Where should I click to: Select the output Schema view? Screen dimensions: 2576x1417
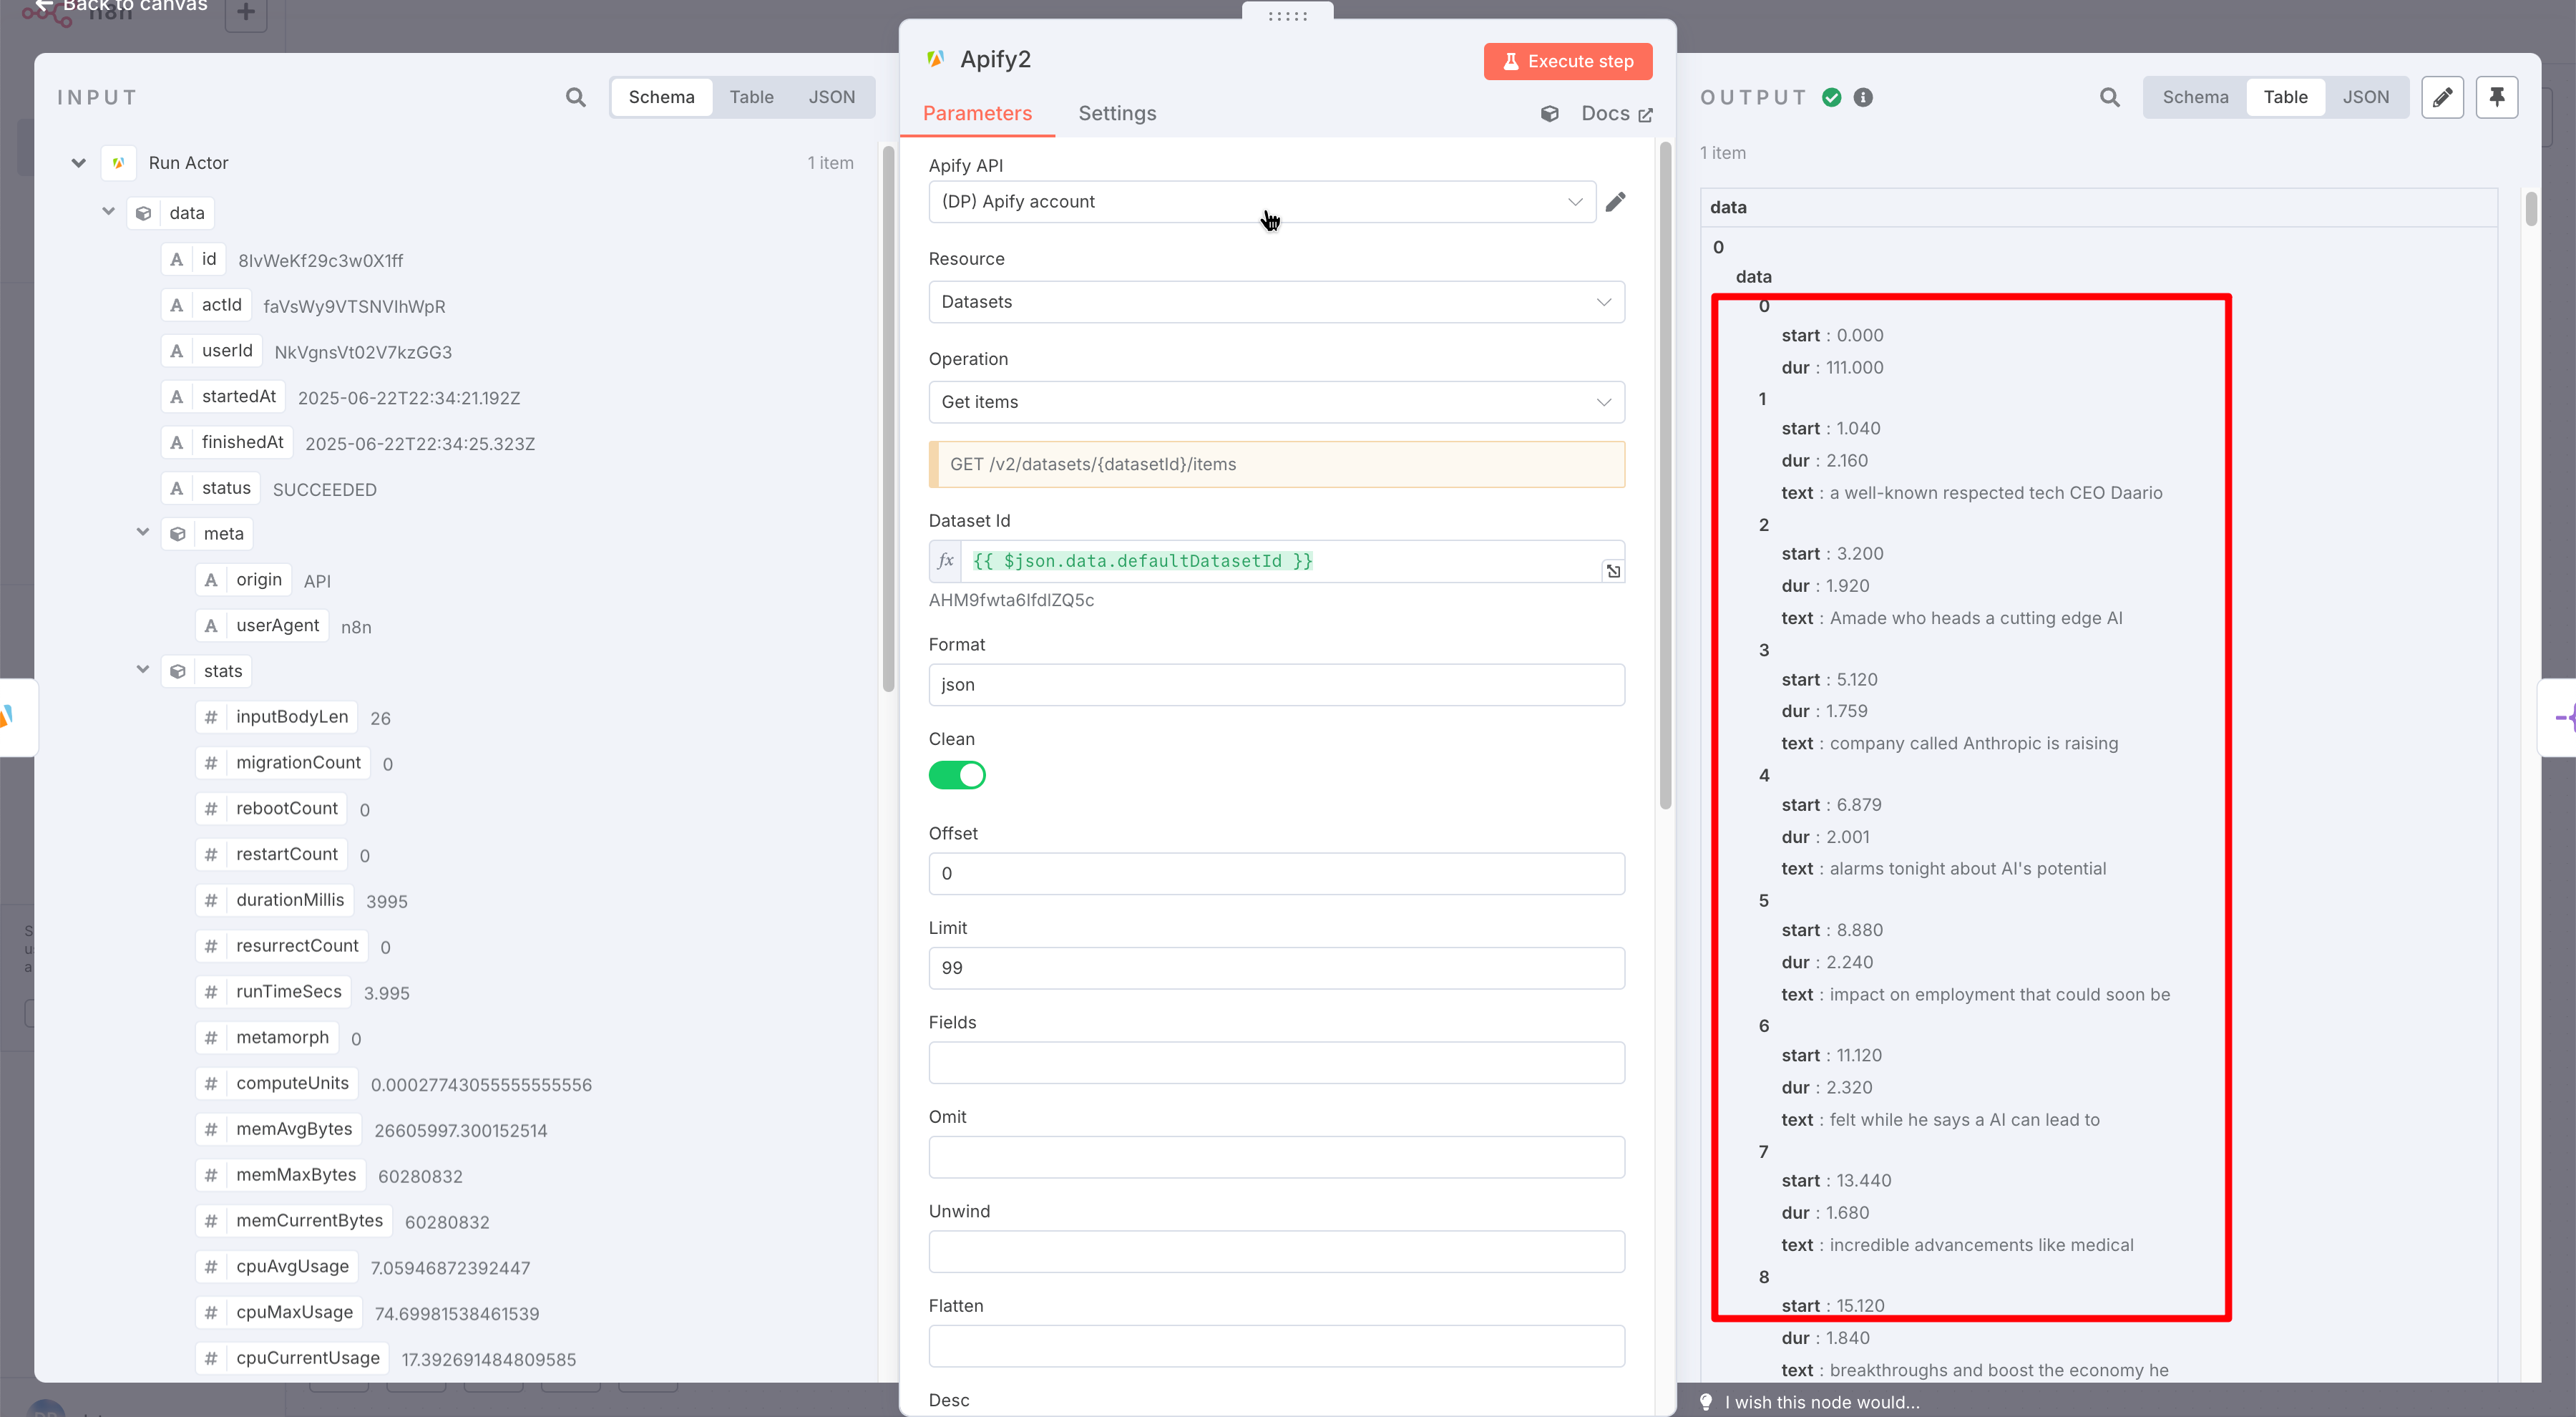click(x=2195, y=97)
